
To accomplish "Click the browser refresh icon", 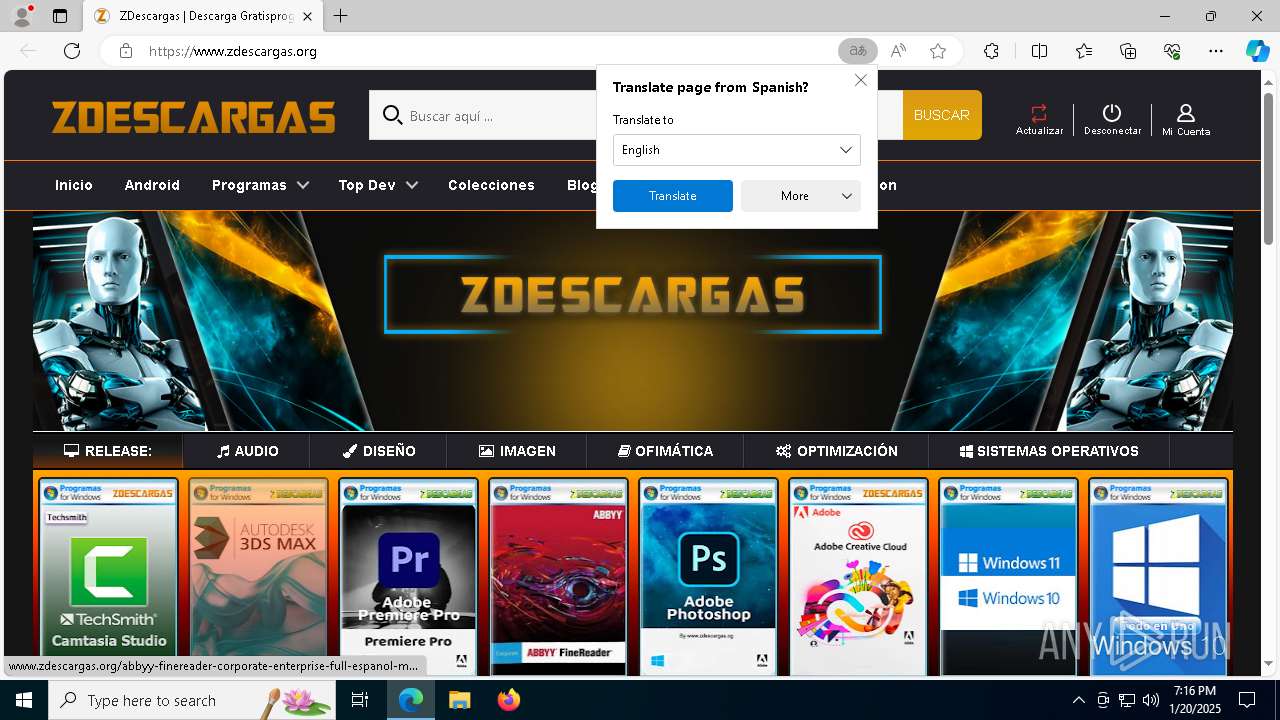I will click(x=72, y=51).
